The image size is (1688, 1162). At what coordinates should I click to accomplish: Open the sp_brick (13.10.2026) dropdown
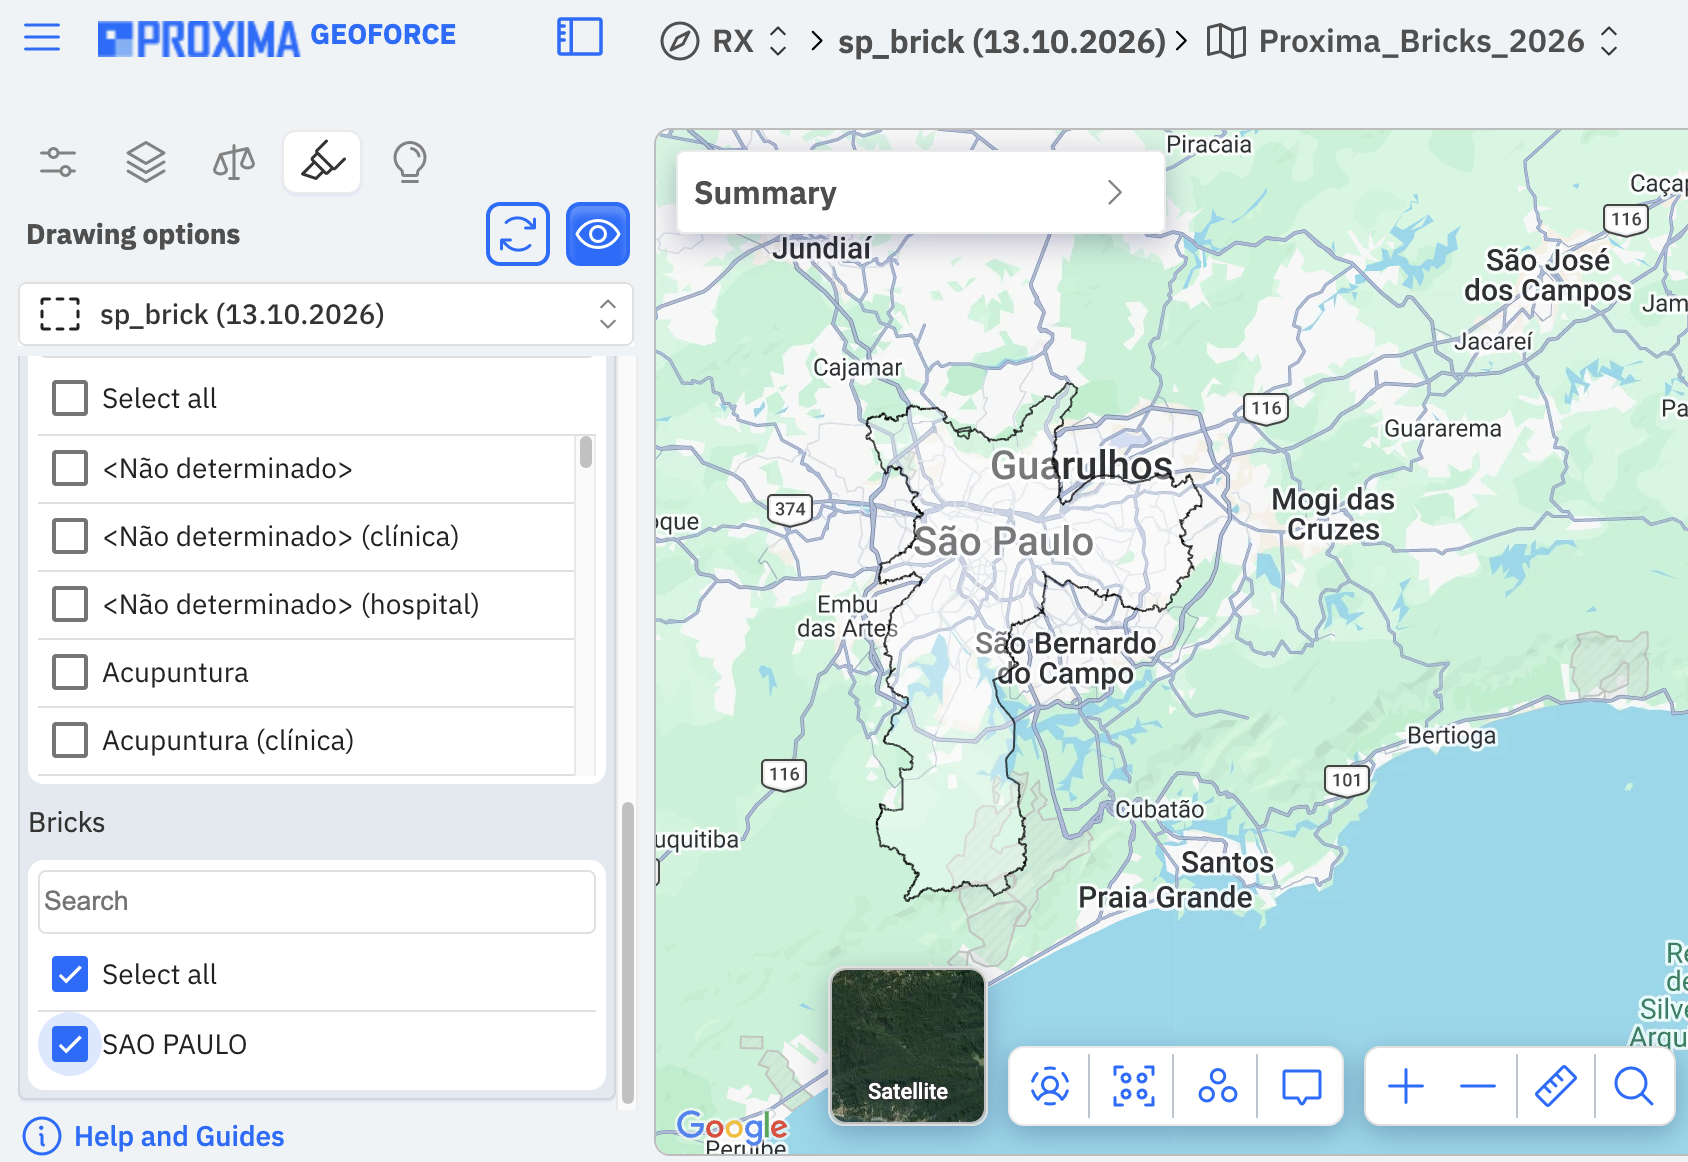point(326,314)
